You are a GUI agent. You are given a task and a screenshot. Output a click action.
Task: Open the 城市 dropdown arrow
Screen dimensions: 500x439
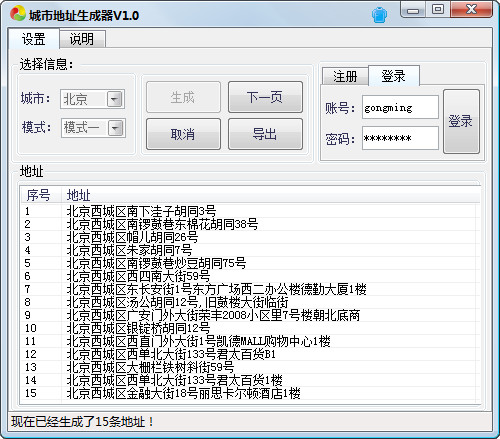[115, 99]
